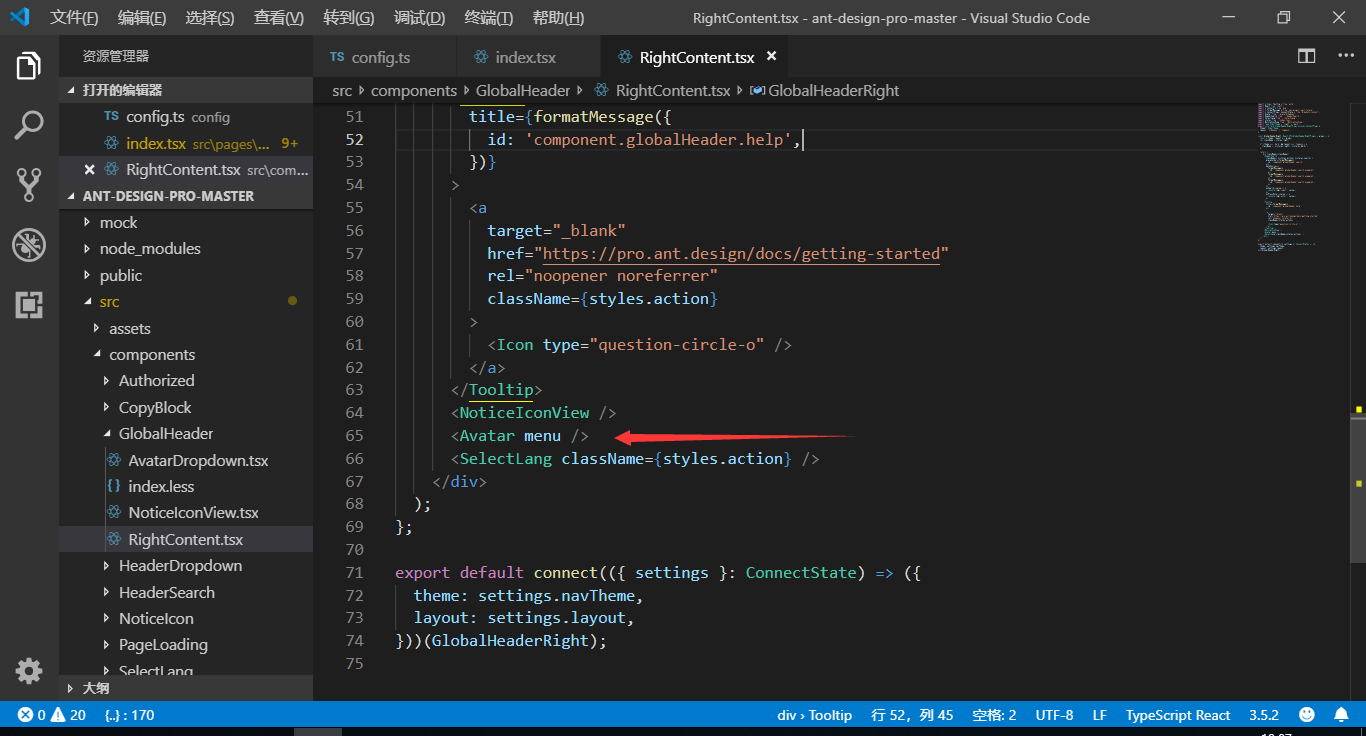
Task: Switch to the config.ts tab
Action: click(x=381, y=57)
